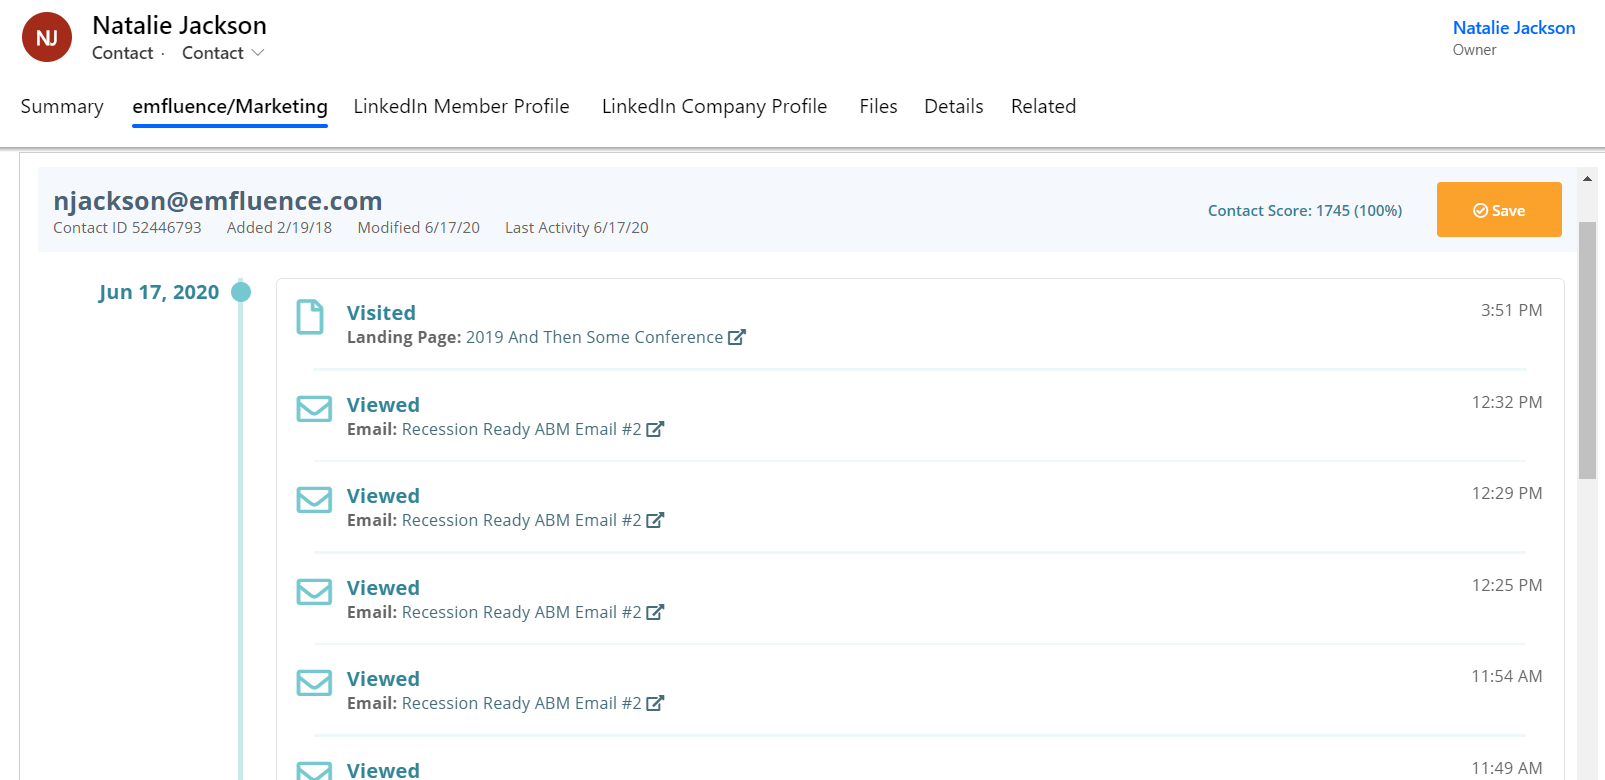Open 2019 And Then Some Conference link
1605x780 pixels.
[594, 337]
